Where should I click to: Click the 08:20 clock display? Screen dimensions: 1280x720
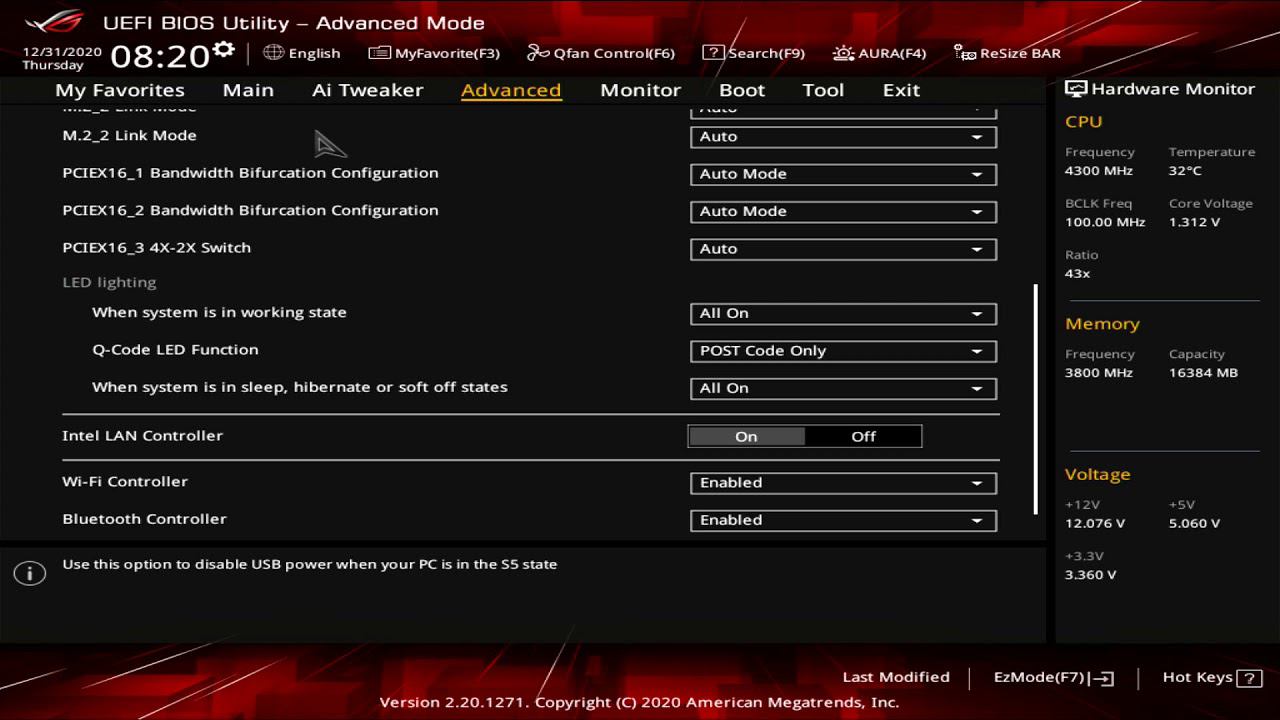click(159, 56)
